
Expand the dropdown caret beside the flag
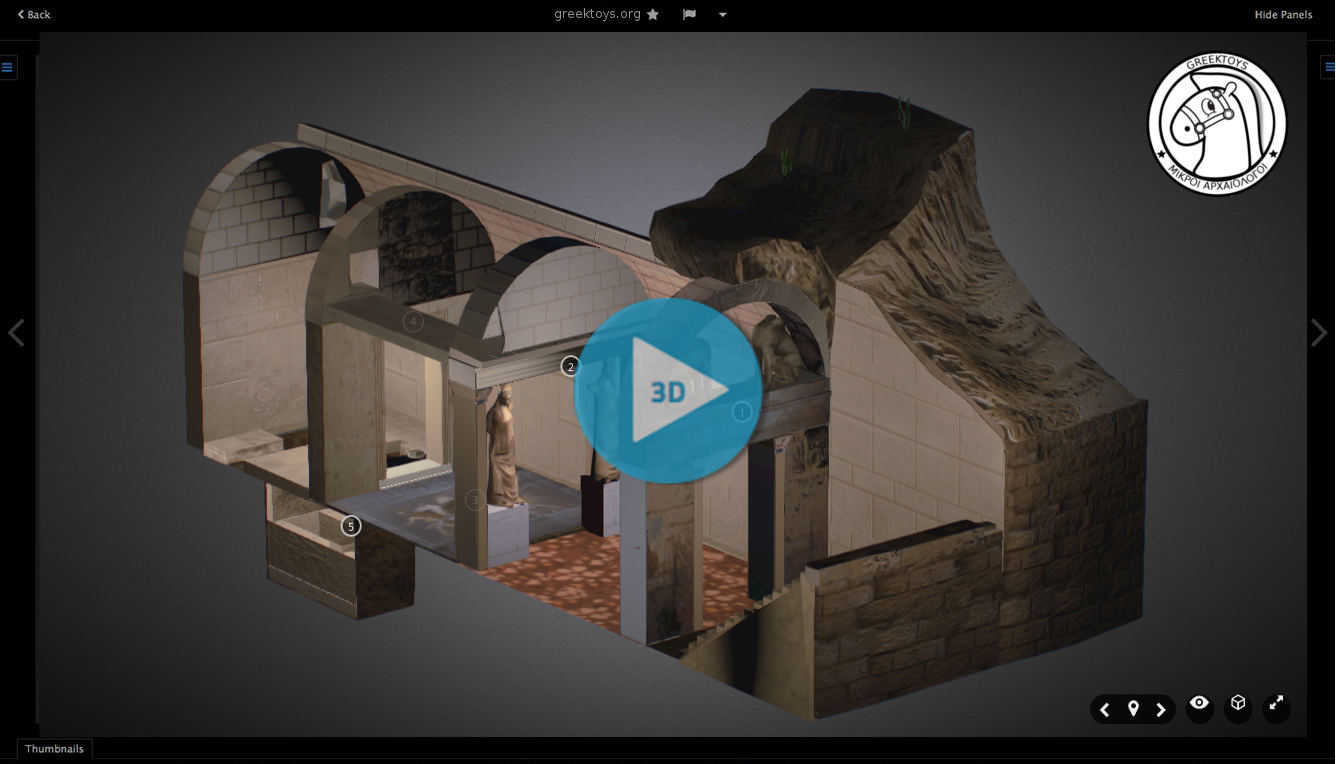(722, 14)
